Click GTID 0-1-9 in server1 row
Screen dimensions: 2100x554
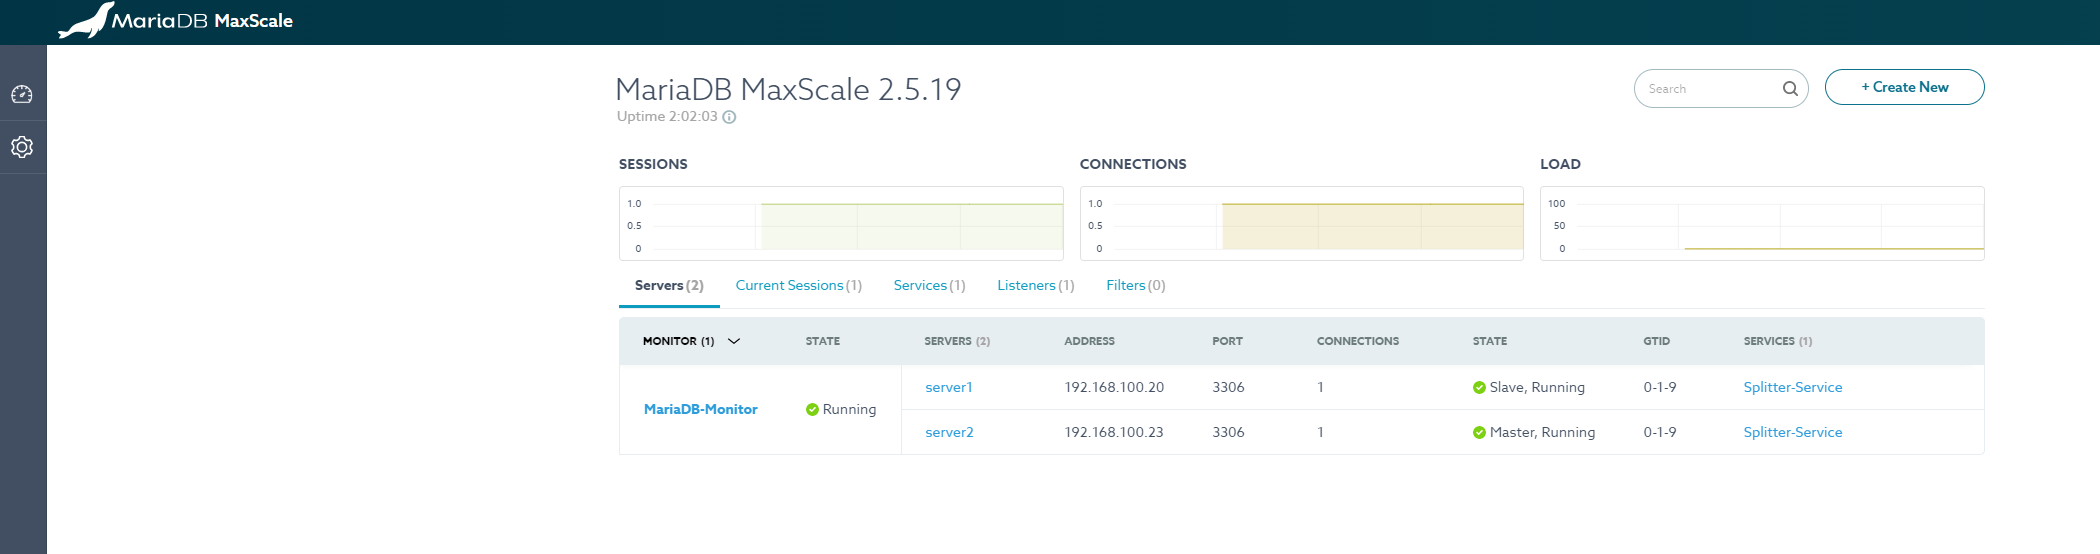coord(1660,387)
